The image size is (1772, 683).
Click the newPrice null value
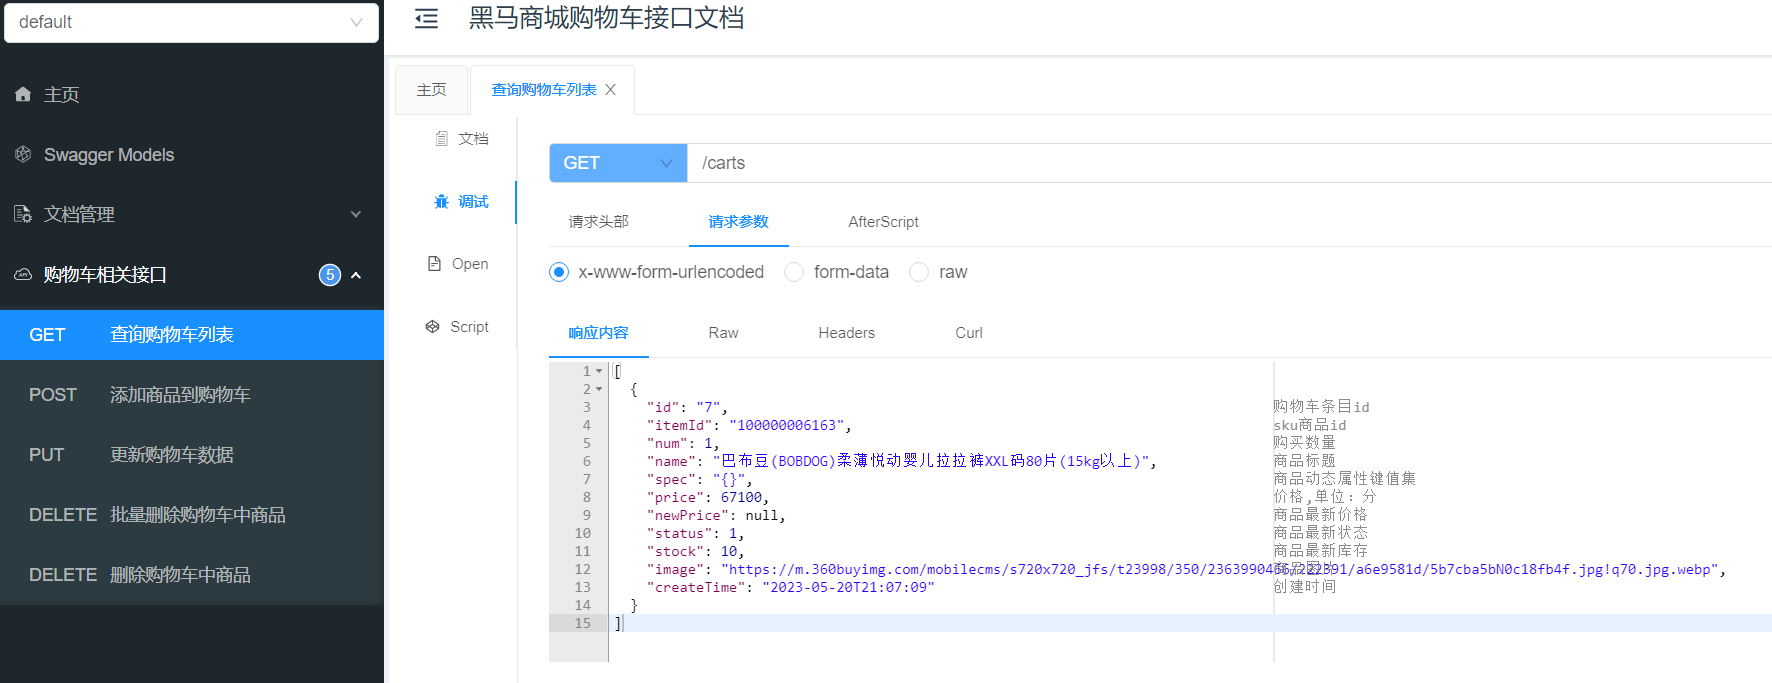tap(761, 515)
